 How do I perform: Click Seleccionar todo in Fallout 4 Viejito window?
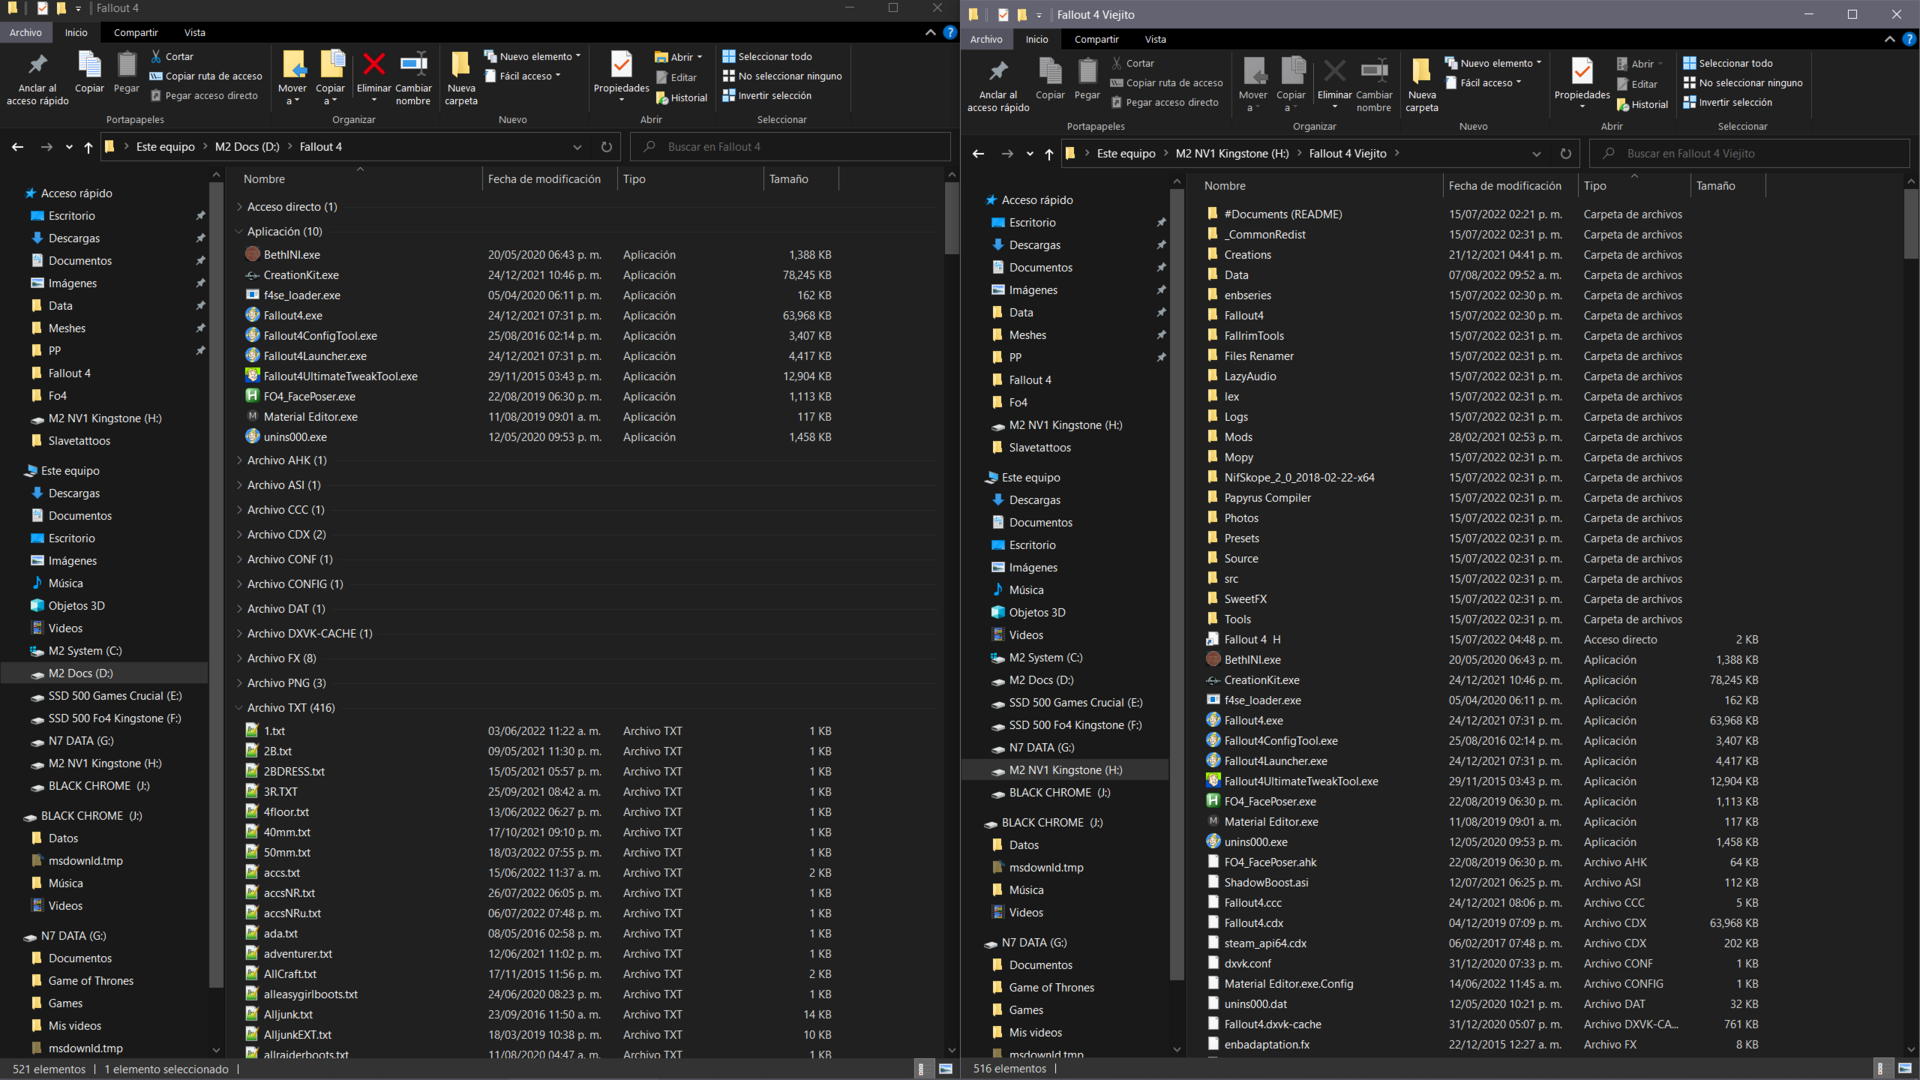pos(1728,63)
